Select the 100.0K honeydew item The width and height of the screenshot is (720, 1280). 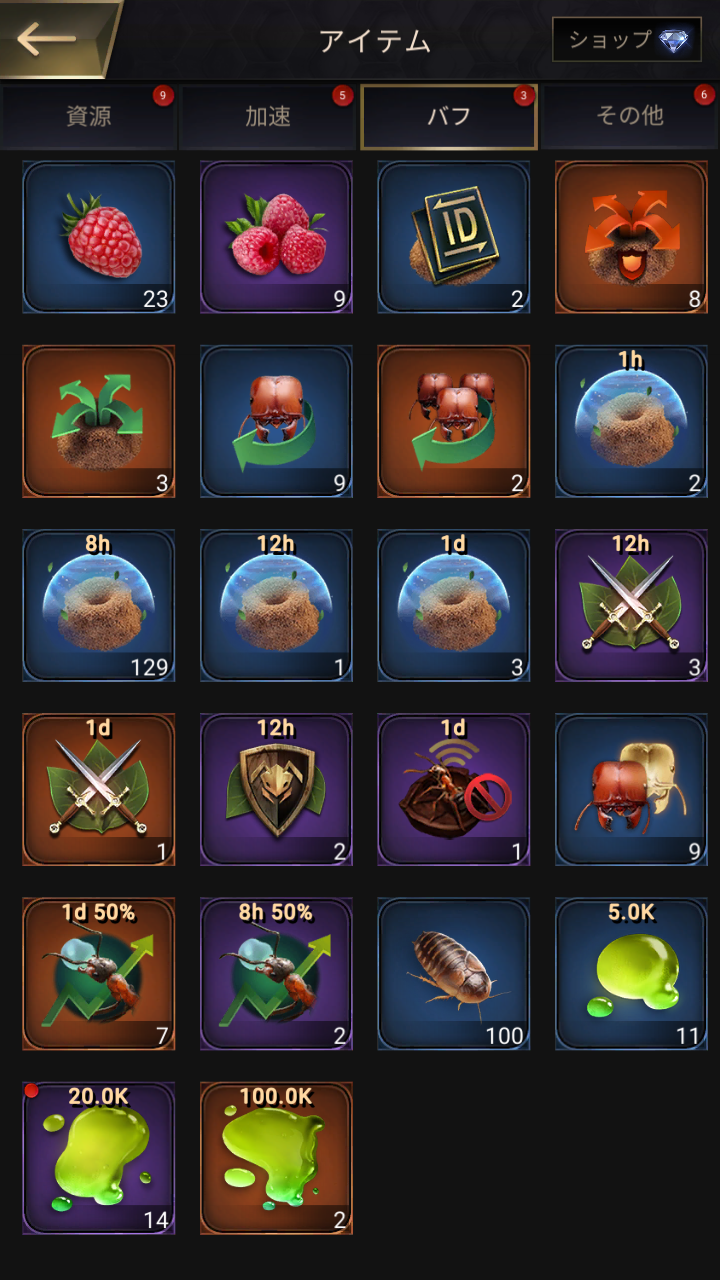pos(276,1158)
